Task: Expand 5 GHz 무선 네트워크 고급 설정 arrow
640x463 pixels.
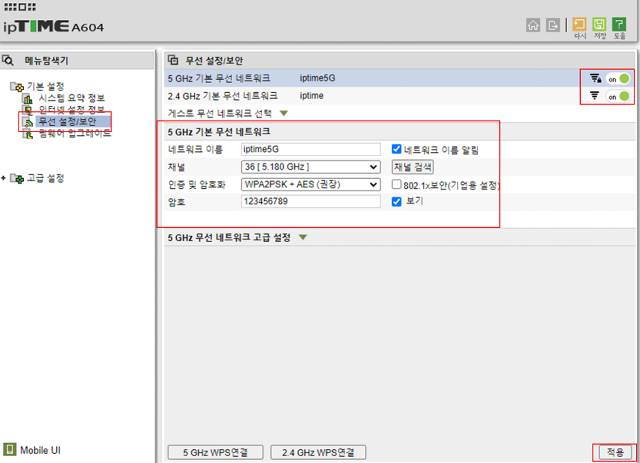Action: pos(303,237)
